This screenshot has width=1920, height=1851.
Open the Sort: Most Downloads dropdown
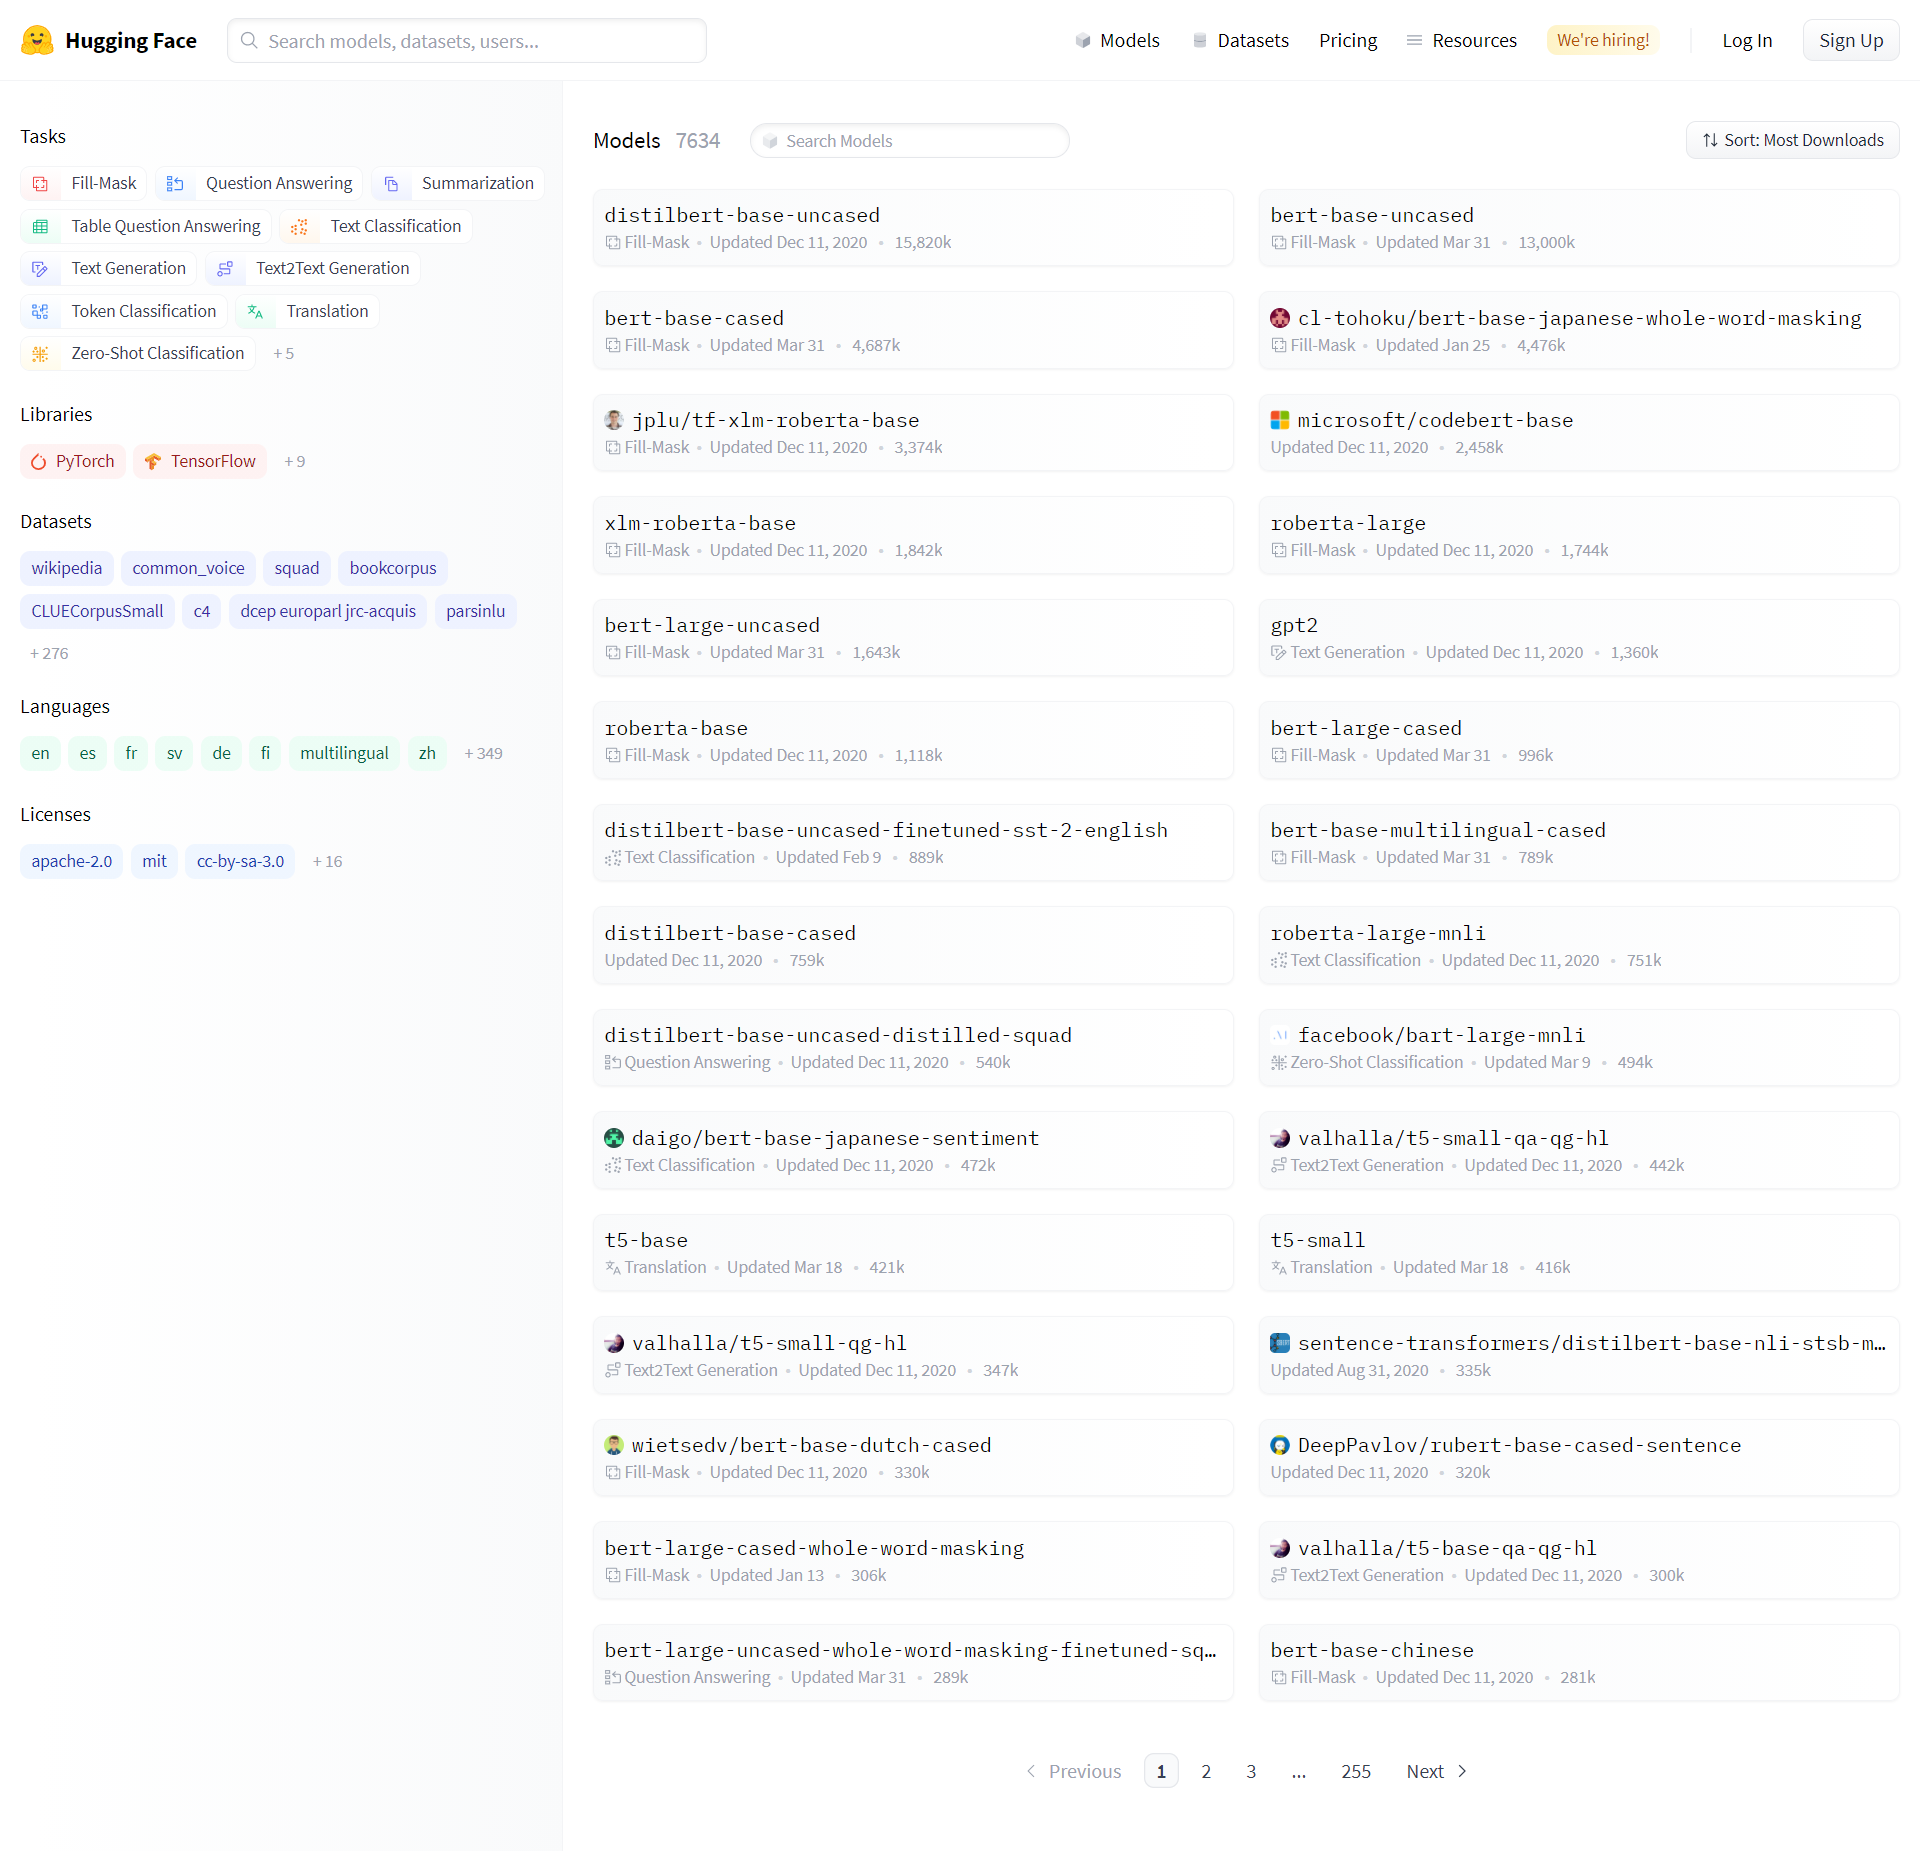[x=1792, y=141]
